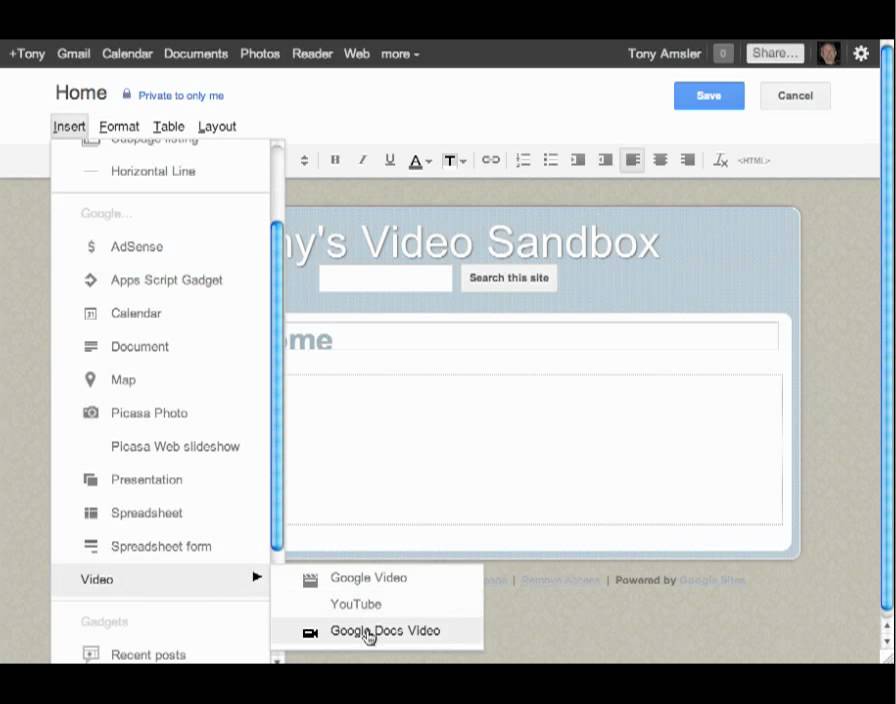The width and height of the screenshot is (896, 704).
Task: Open the settings gear menu
Action: pos(861,53)
